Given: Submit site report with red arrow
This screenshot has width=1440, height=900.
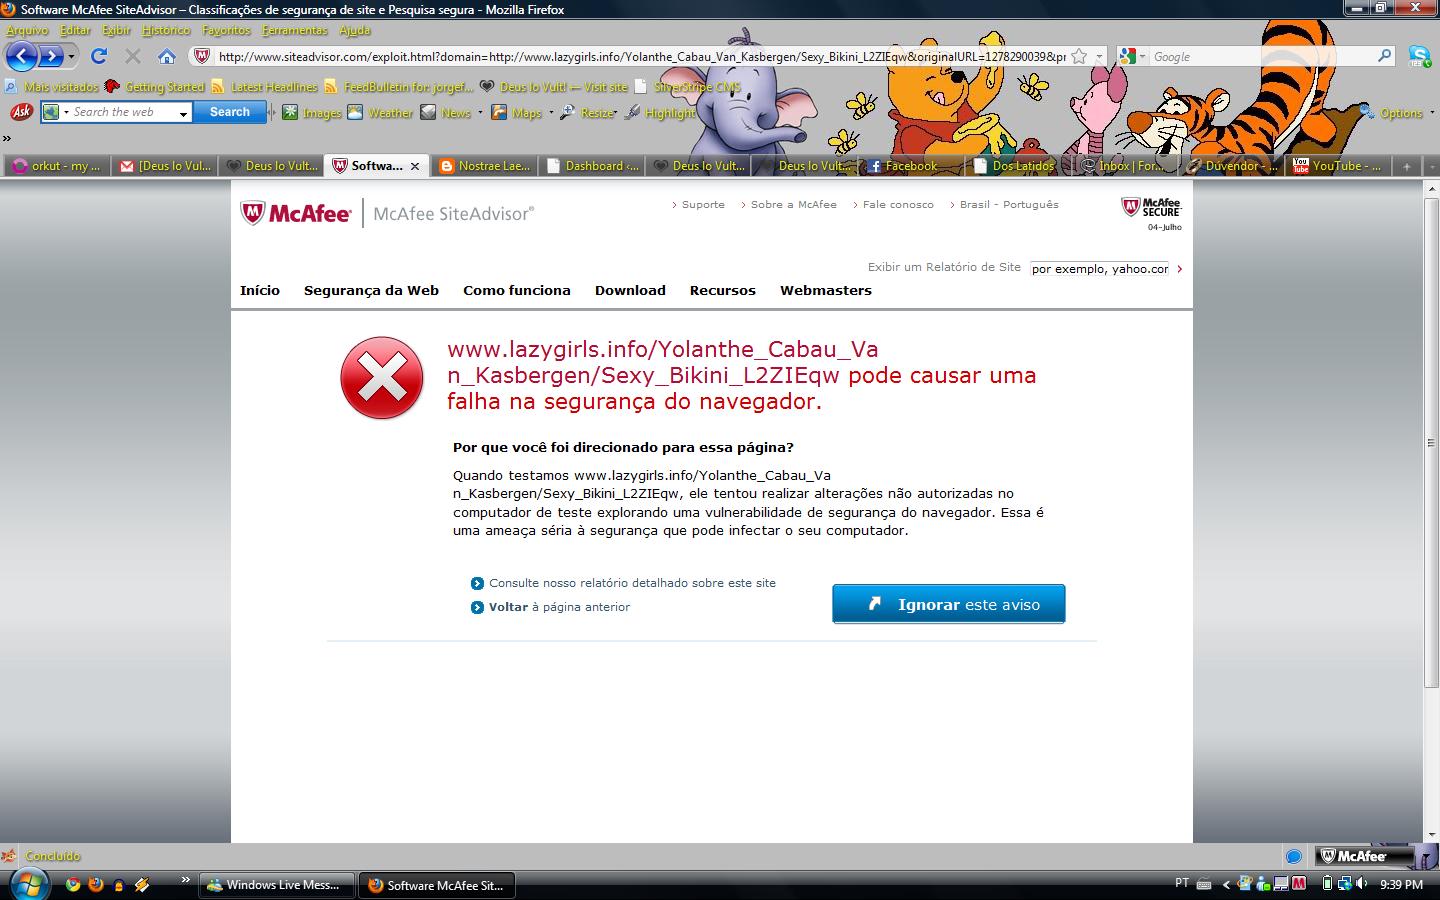Looking at the screenshot, I should click(1180, 268).
